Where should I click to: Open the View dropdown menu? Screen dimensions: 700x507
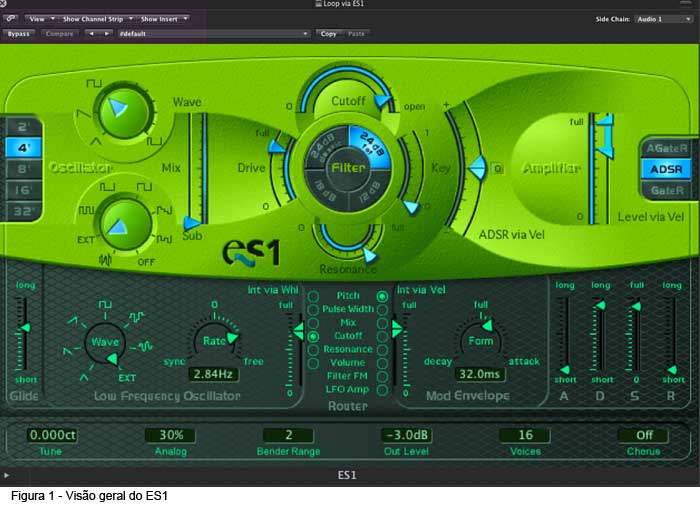(x=39, y=18)
